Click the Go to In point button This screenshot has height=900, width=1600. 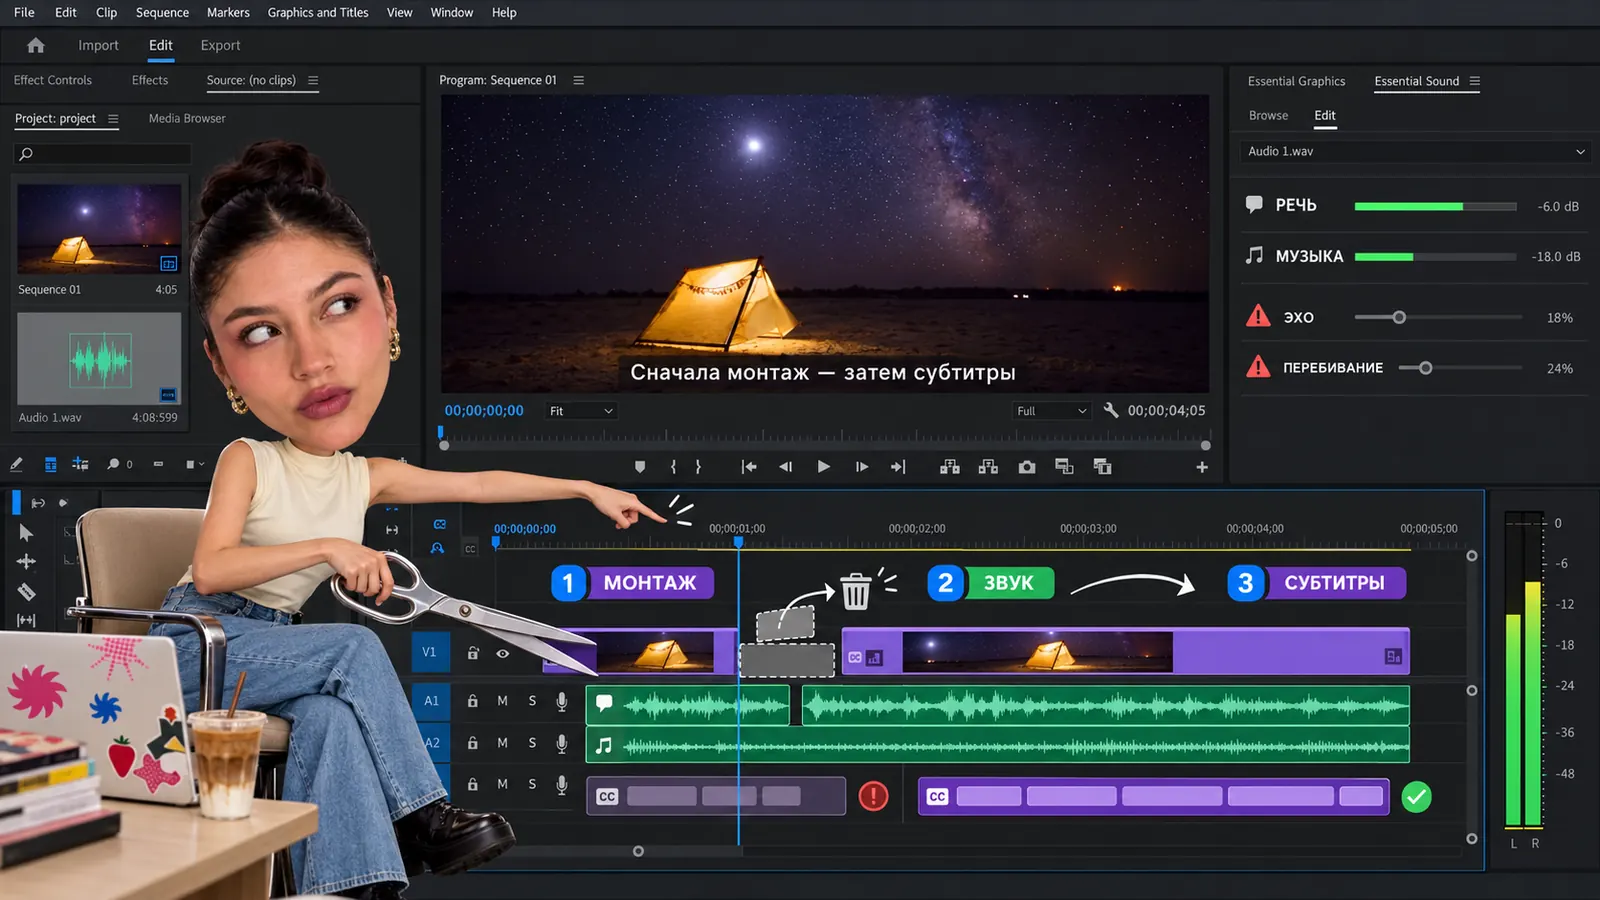748,467
